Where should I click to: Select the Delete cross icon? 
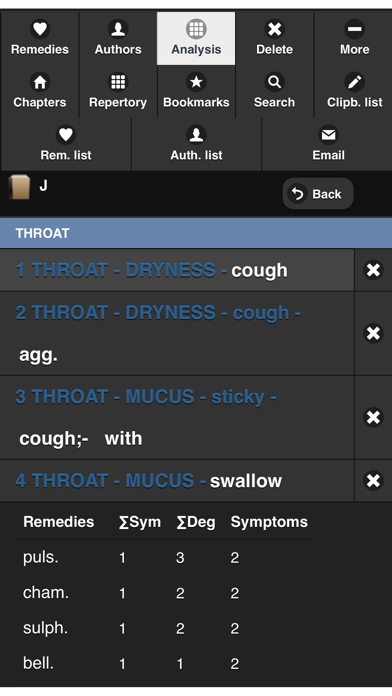point(274,29)
